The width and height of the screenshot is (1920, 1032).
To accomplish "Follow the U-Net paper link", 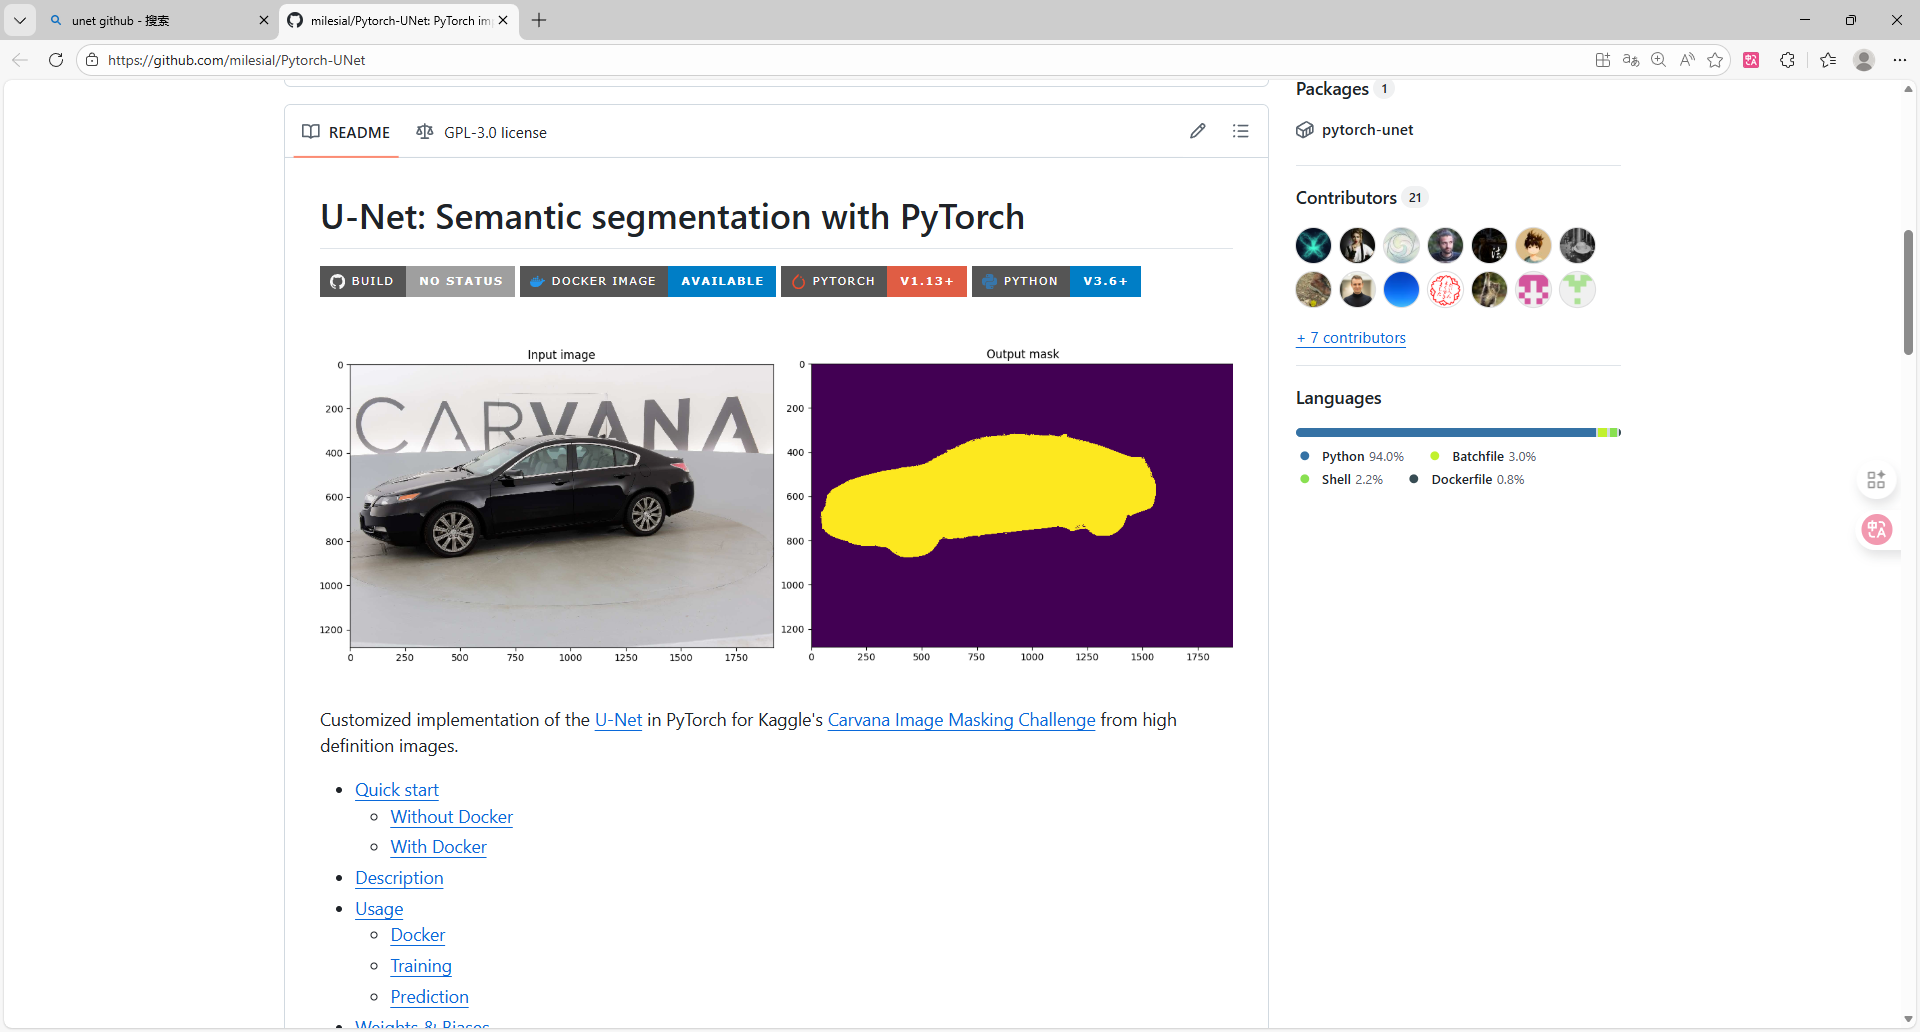I will point(618,720).
